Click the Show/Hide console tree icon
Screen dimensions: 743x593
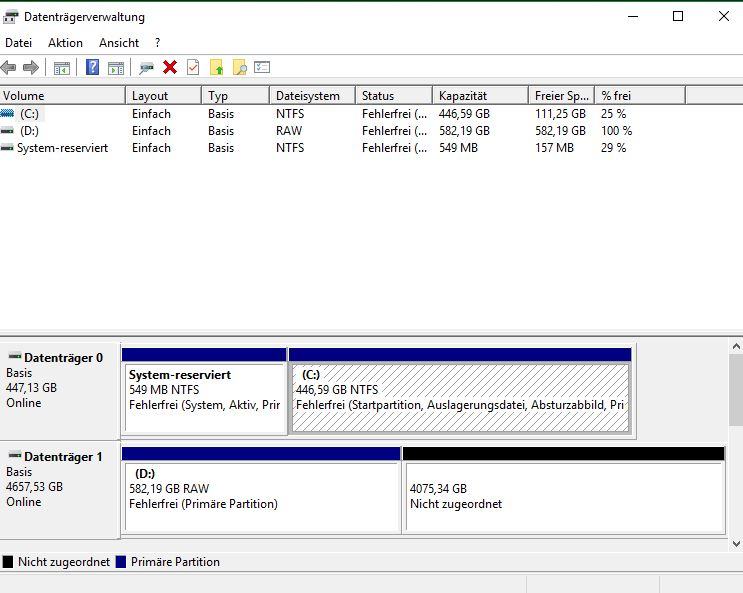click(x=62, y=68)
